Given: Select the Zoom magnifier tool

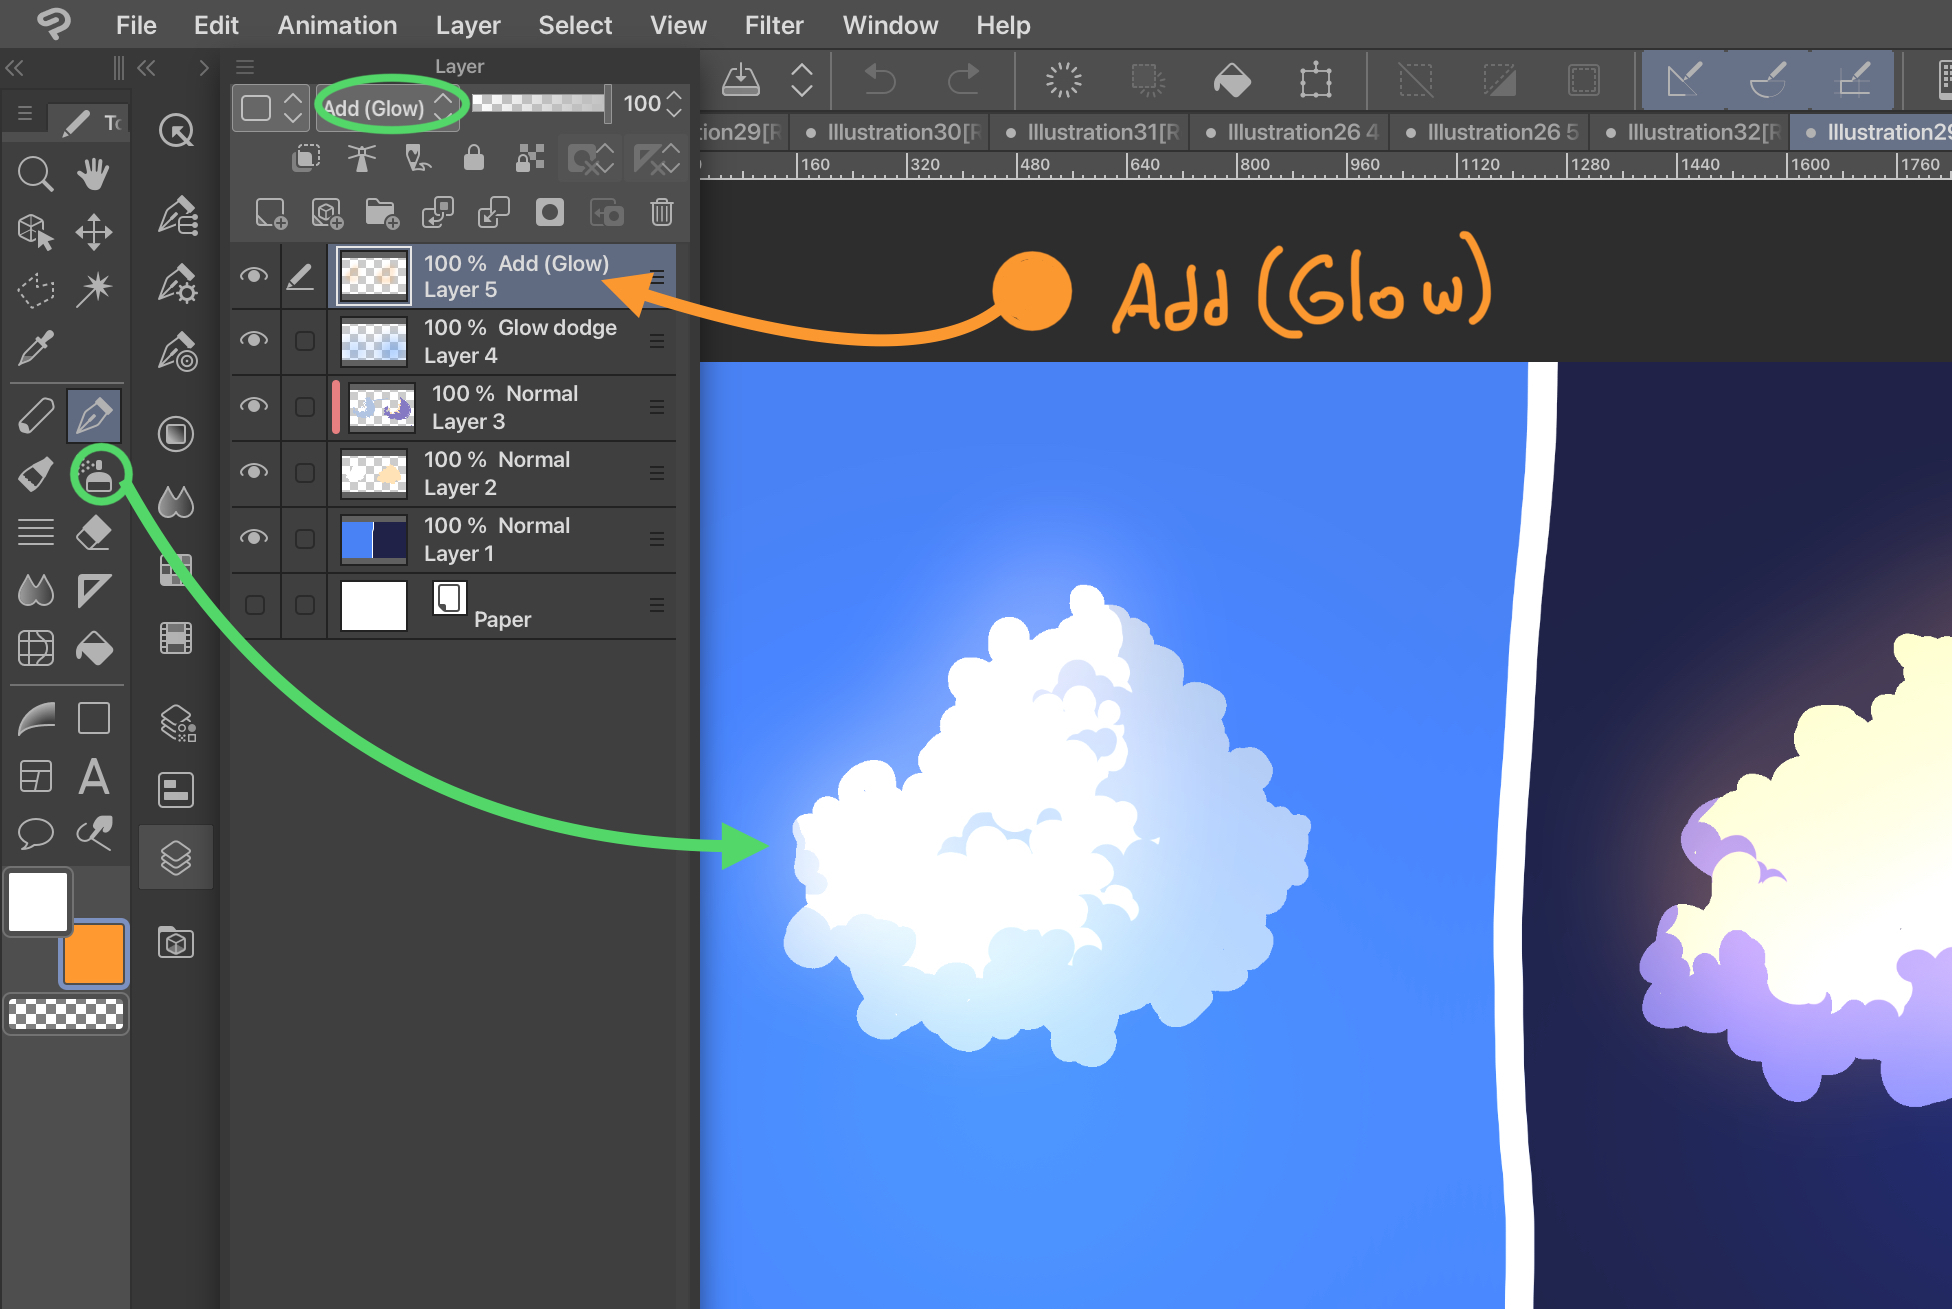Looking at the screenshot, I should click(35, 174).
